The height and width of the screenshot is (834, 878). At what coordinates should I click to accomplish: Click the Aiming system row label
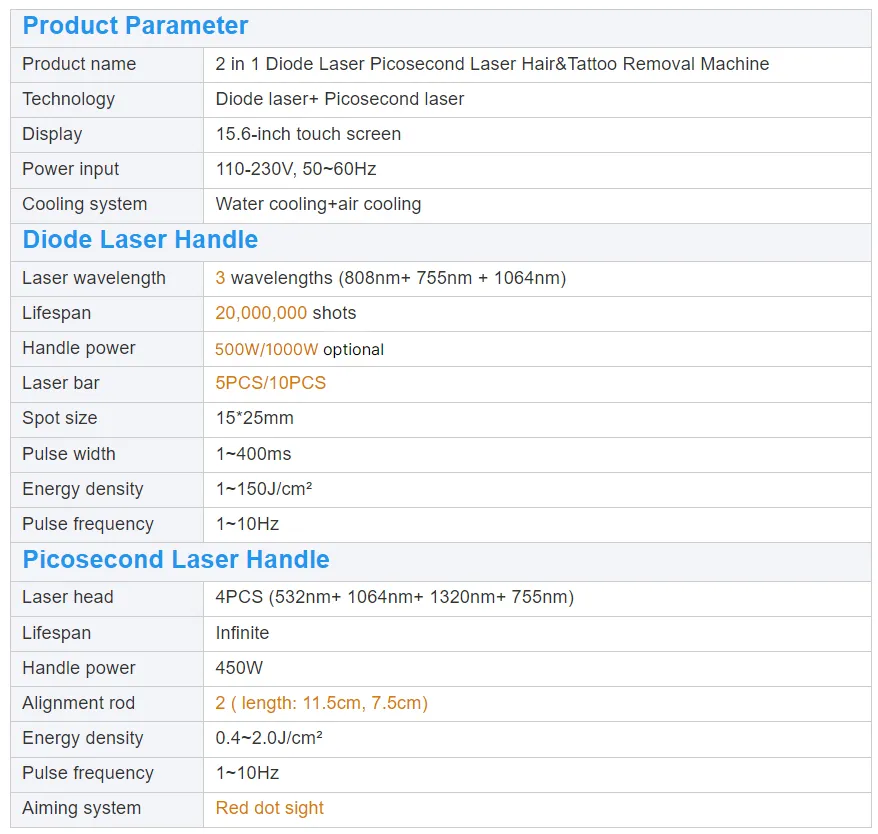[x=81, y=808]
